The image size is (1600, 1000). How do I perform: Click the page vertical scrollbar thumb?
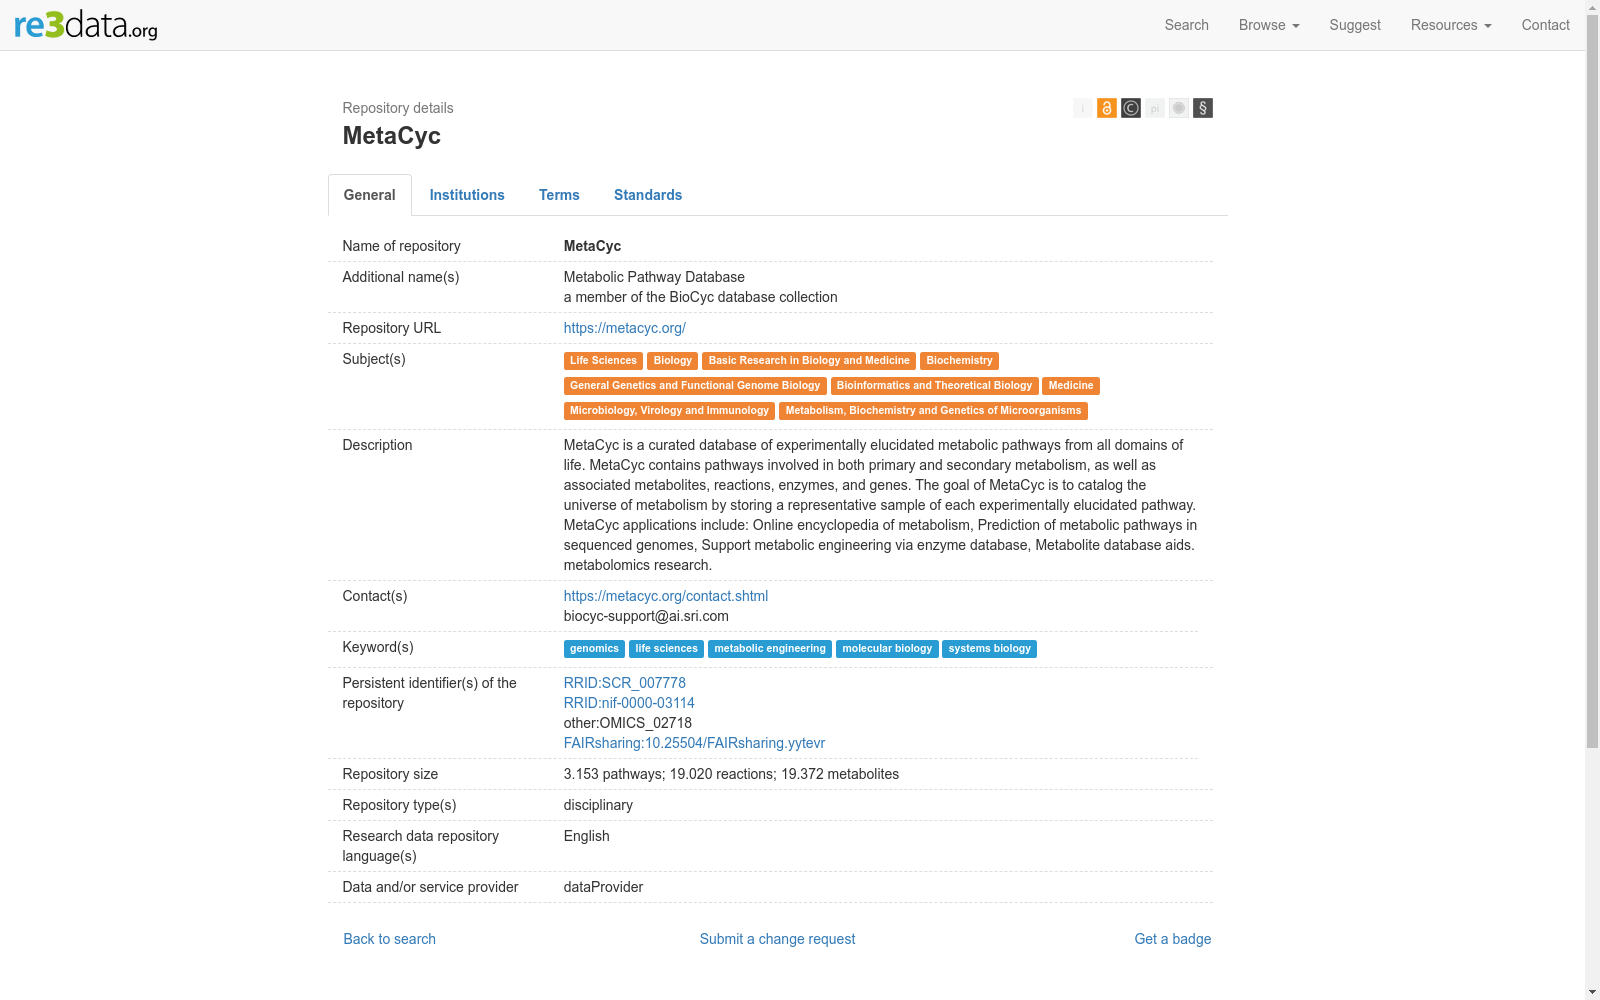pos(1592,381)
